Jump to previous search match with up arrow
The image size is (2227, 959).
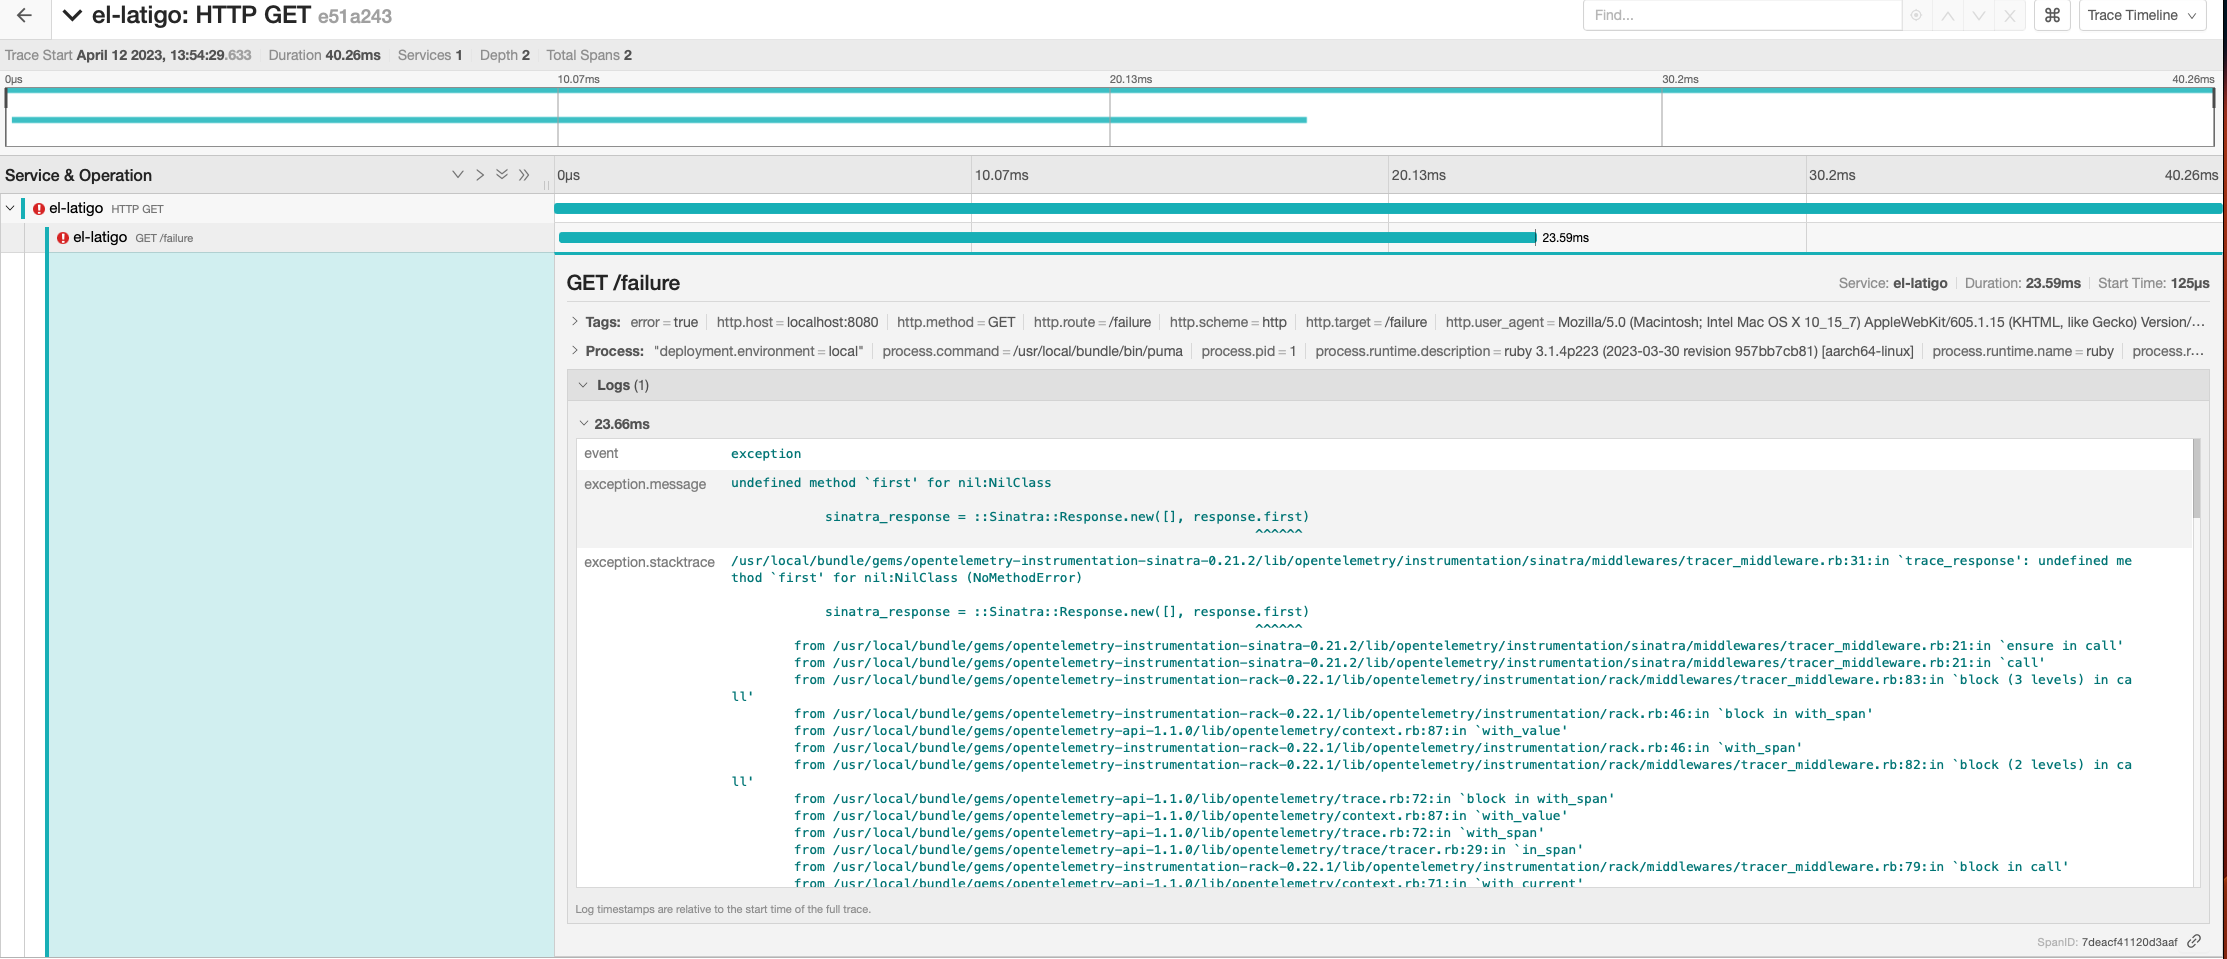(x=1948, y=15)
